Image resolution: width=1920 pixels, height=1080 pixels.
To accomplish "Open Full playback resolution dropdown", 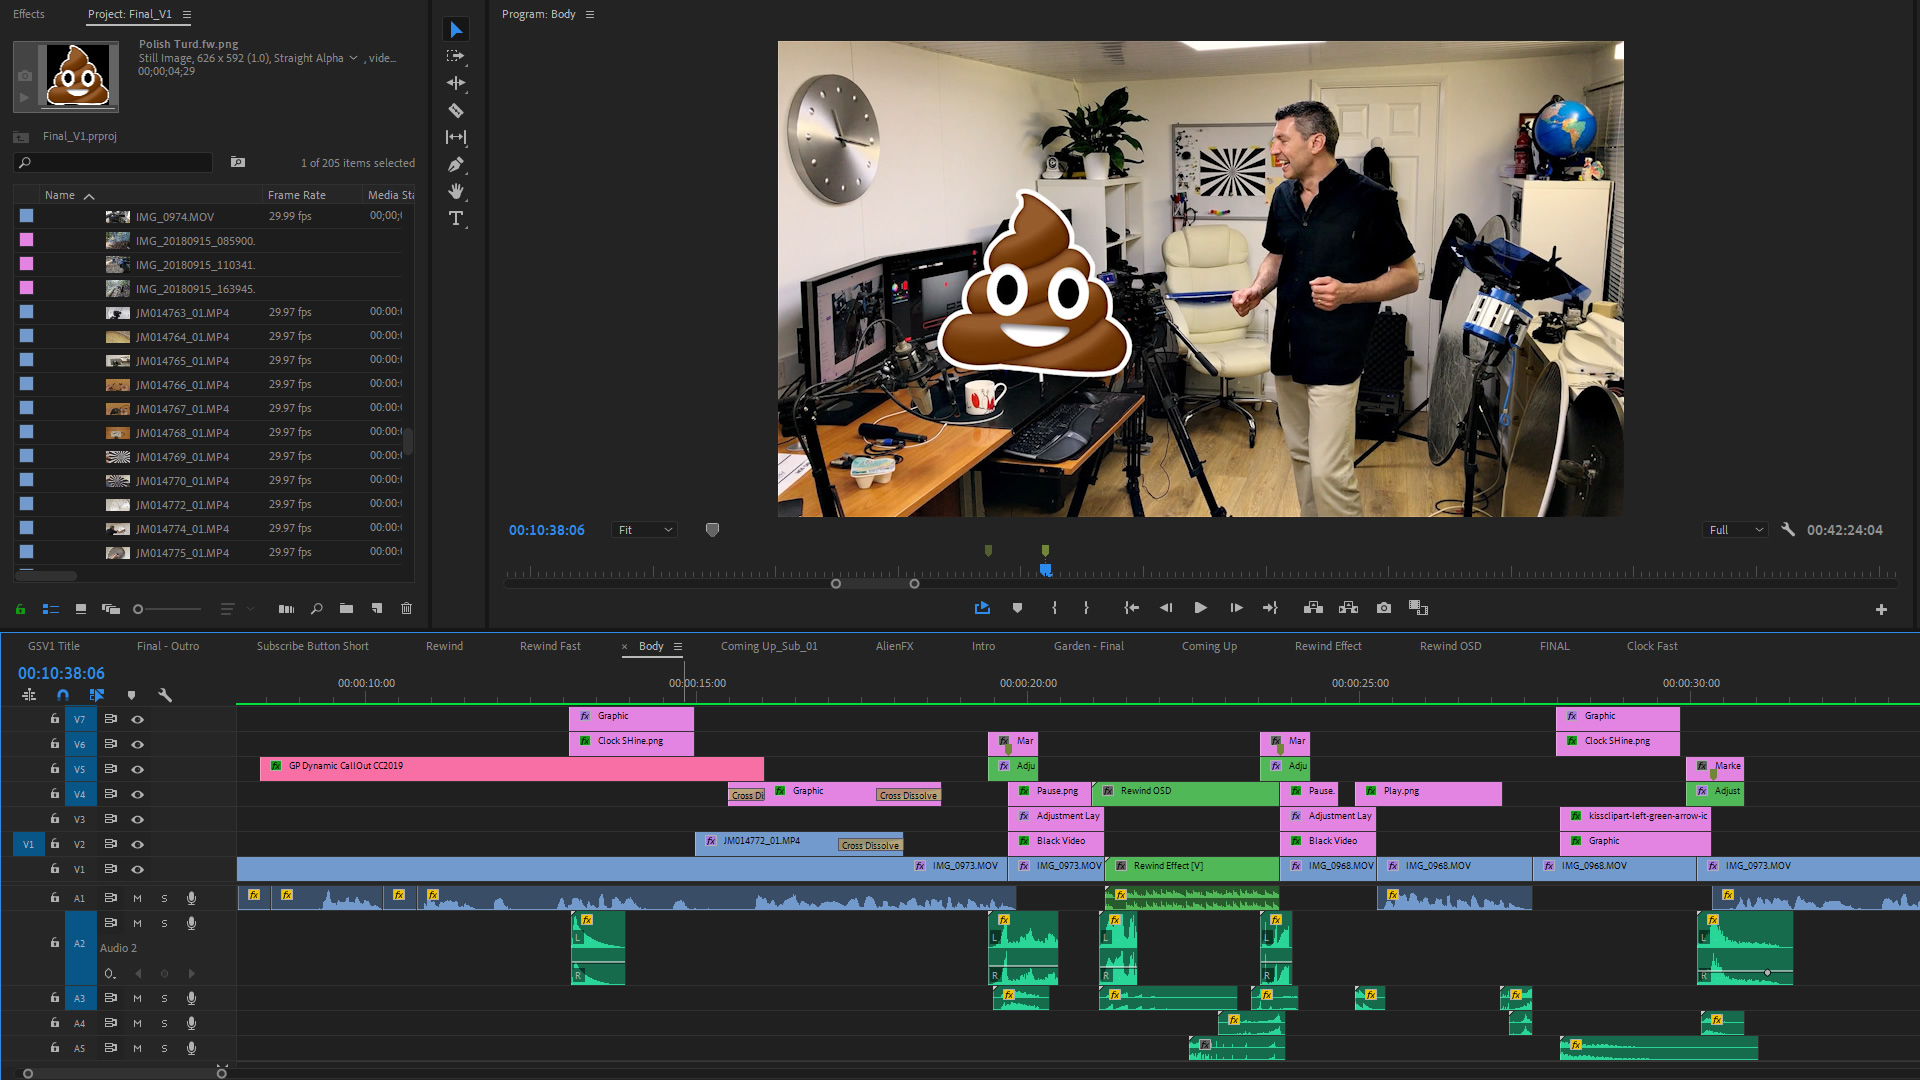I will click(1735, 530).
